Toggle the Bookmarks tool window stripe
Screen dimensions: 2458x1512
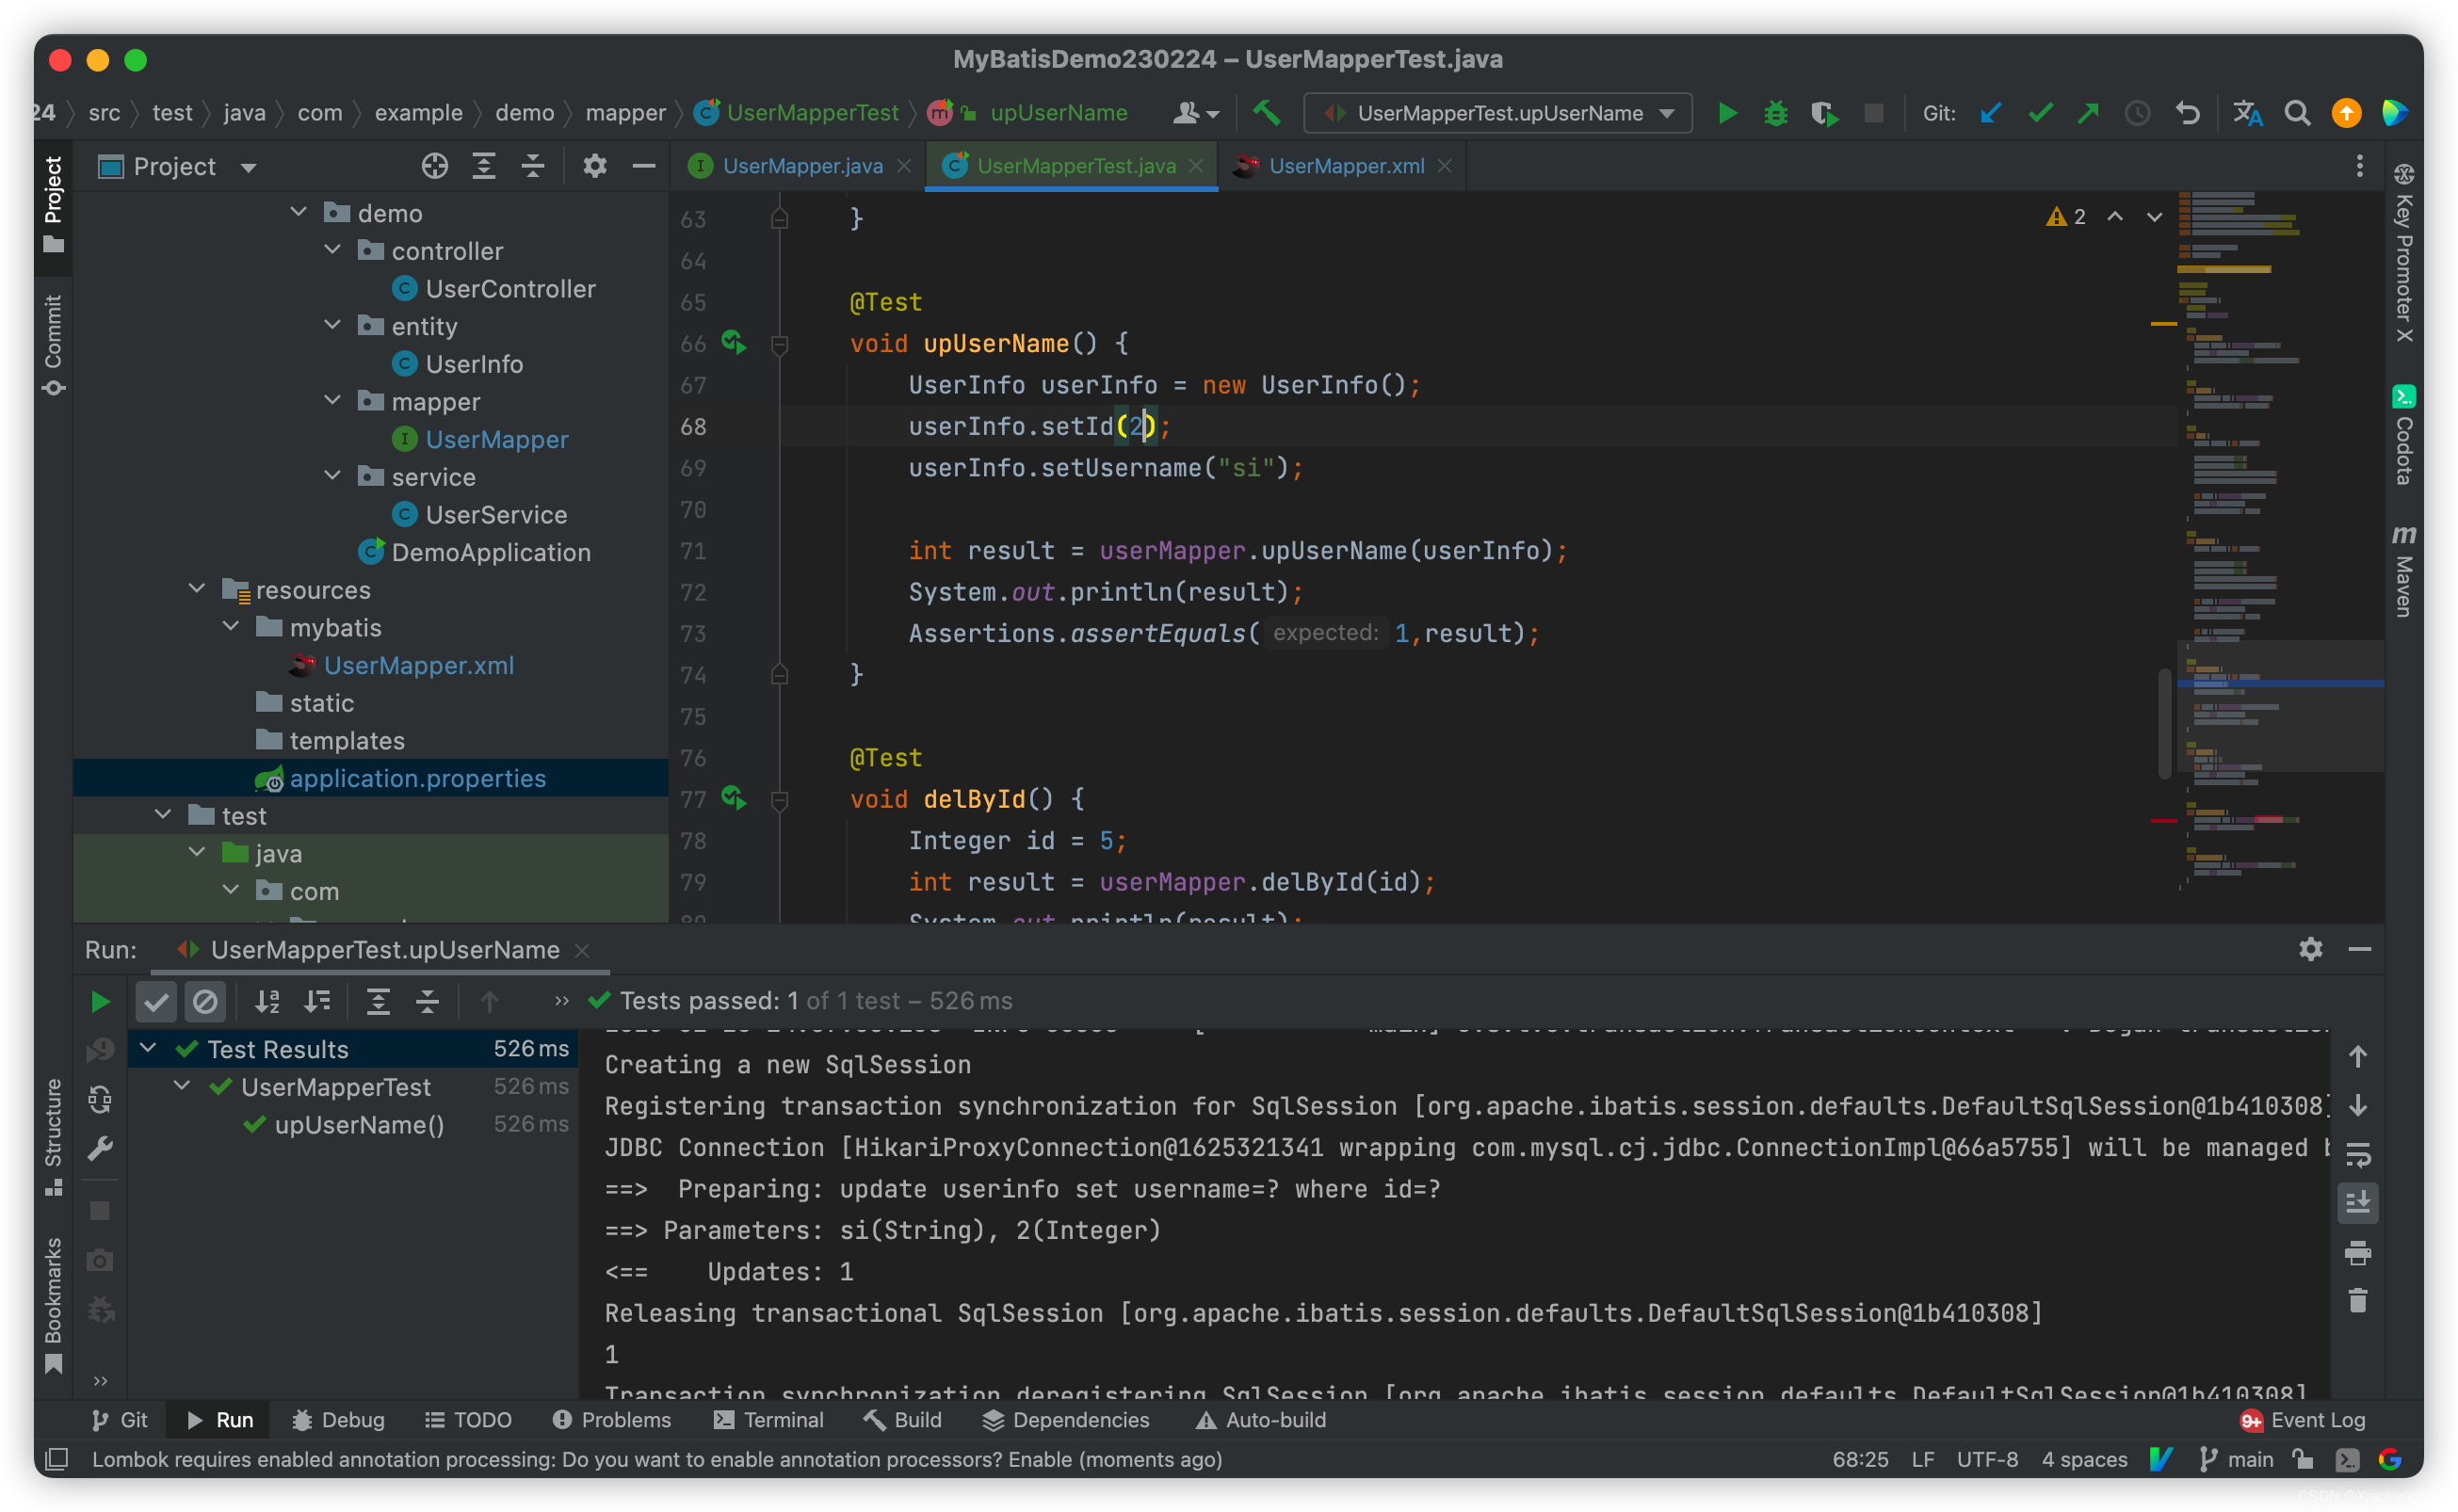[53, 1305]
